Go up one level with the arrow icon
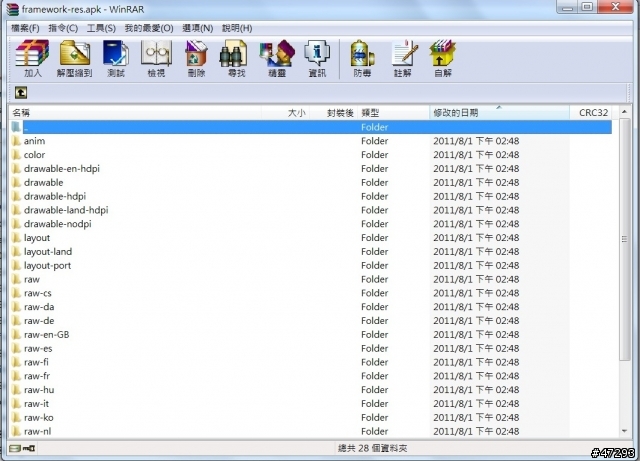 coord(21,93)
